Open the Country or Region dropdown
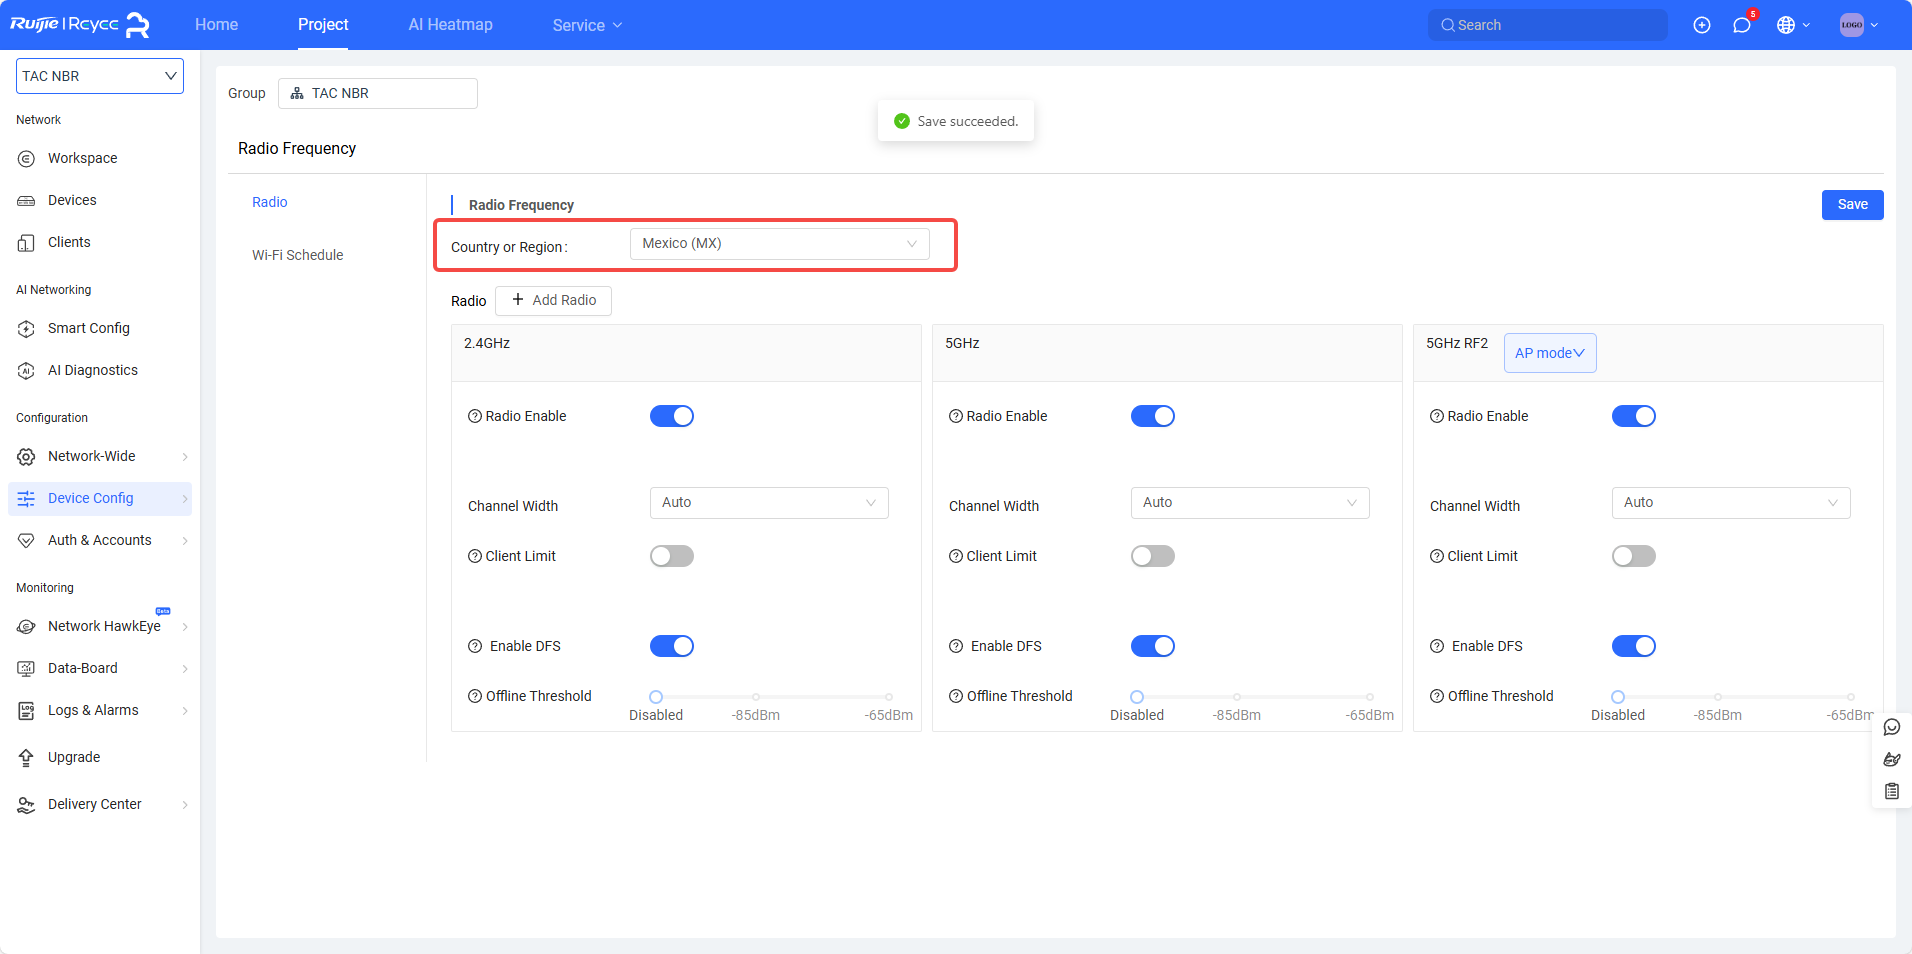The height and width of the screenshot is (954, 1912). click(779, 244)
